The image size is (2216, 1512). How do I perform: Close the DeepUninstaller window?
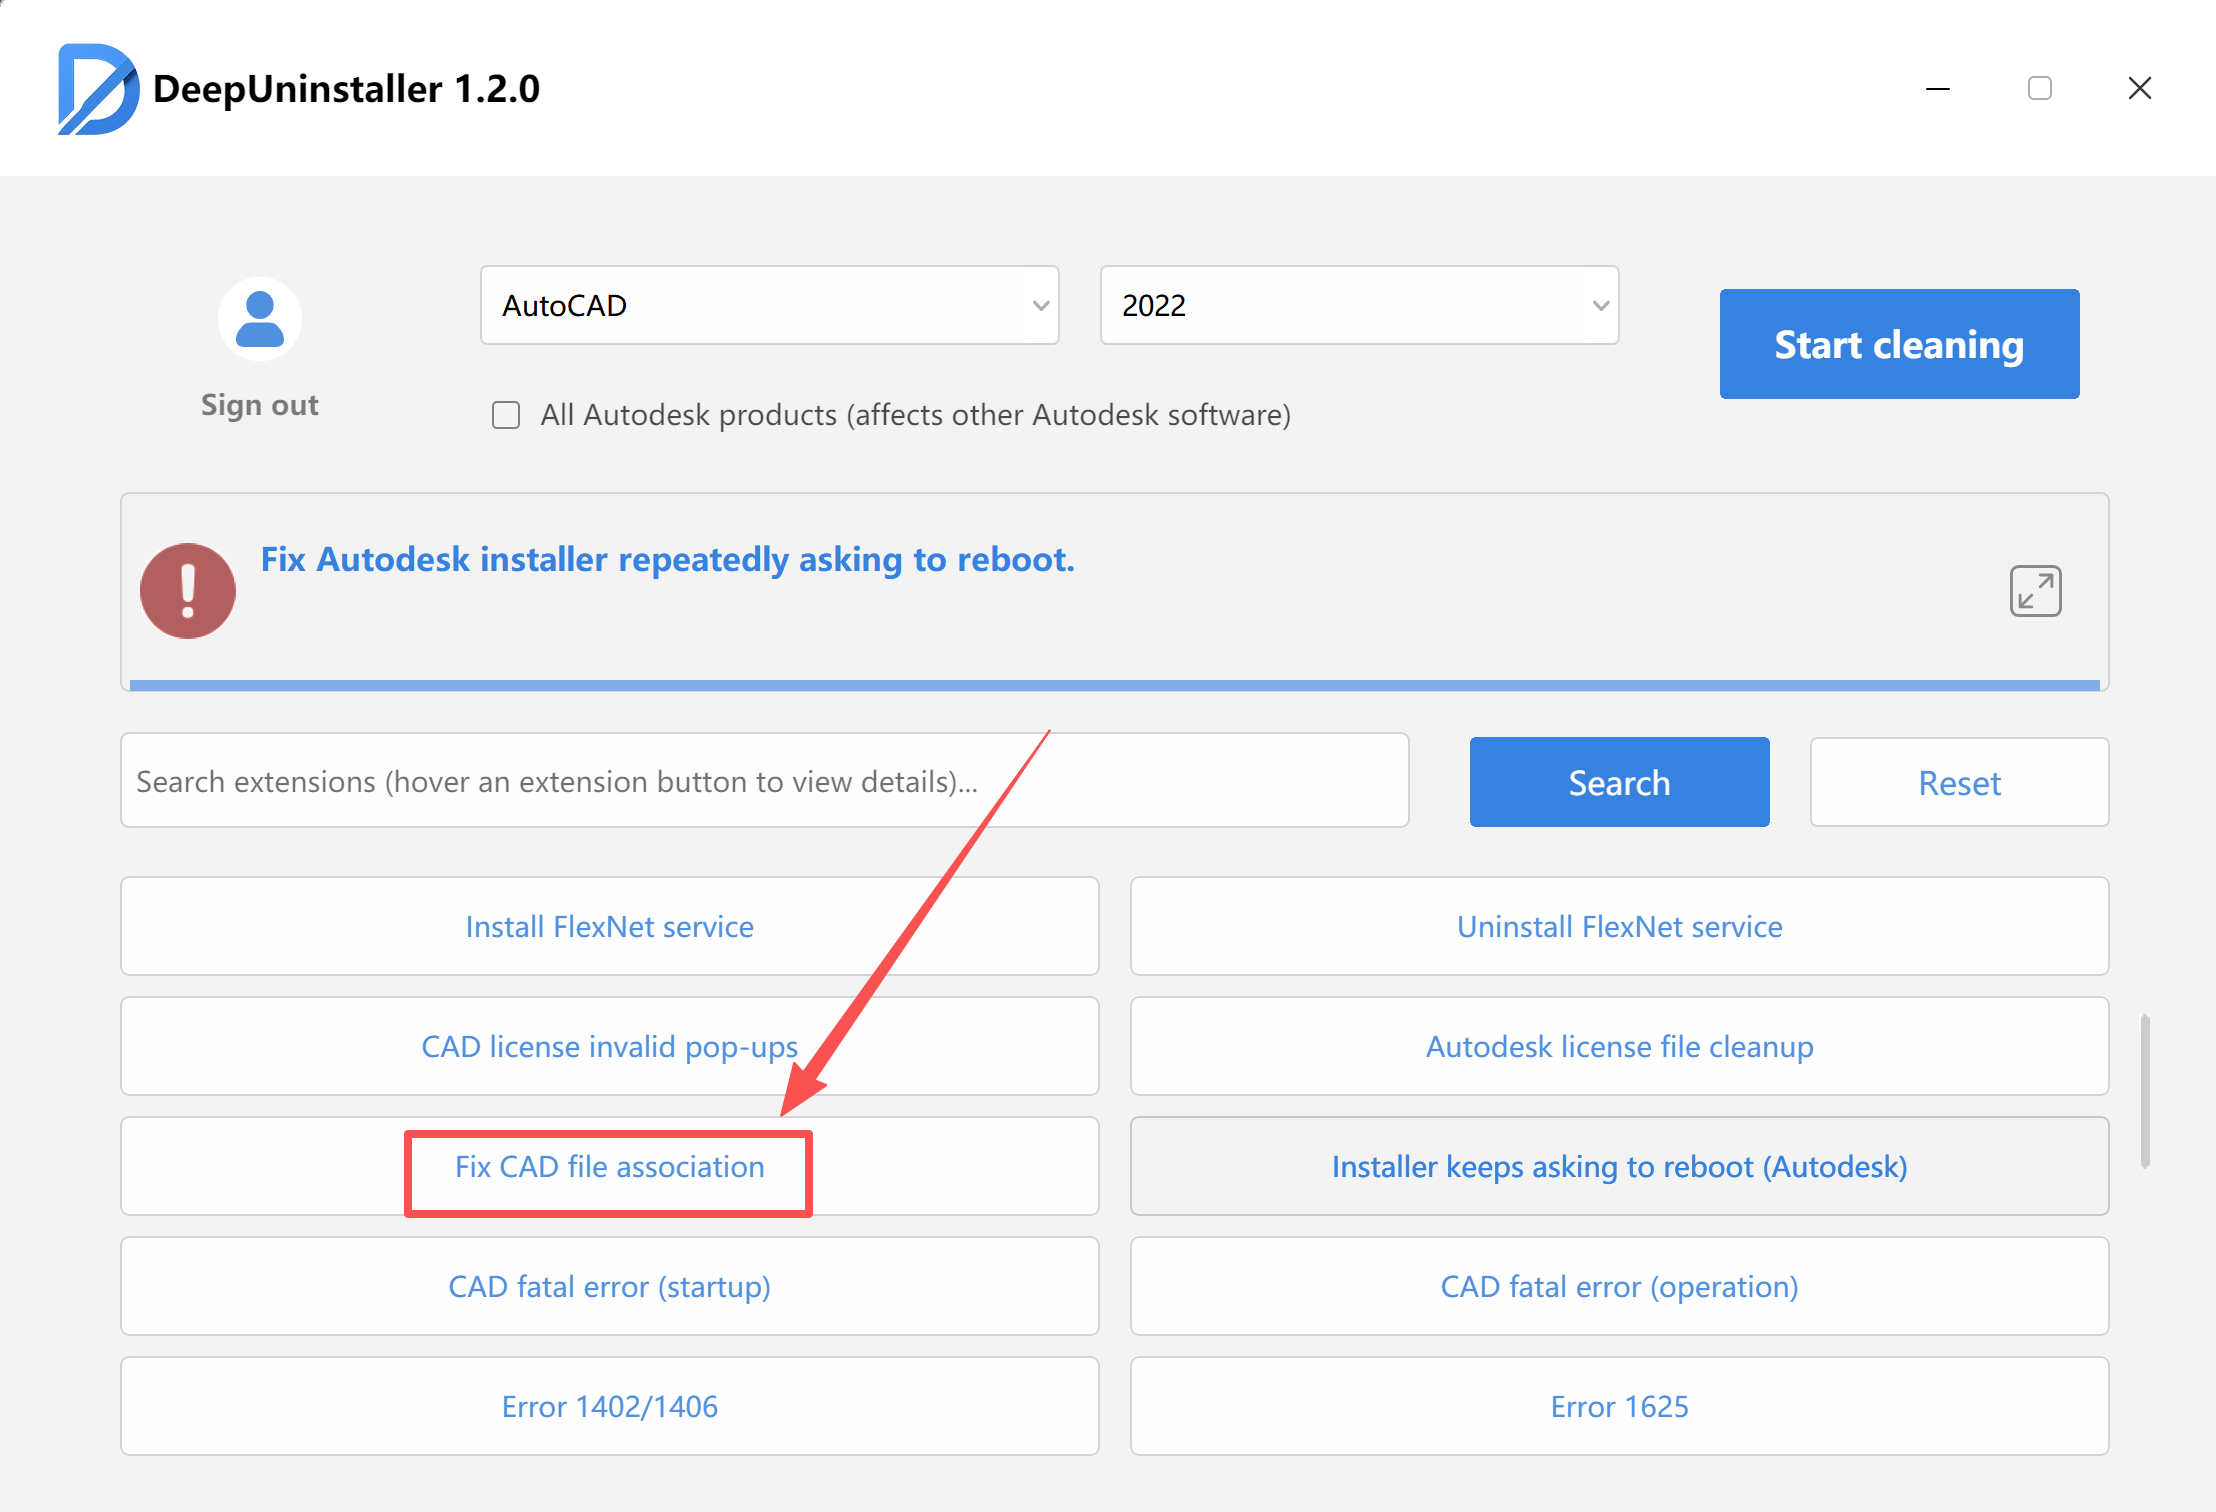pyautogui.click(x=2140, y=89)
